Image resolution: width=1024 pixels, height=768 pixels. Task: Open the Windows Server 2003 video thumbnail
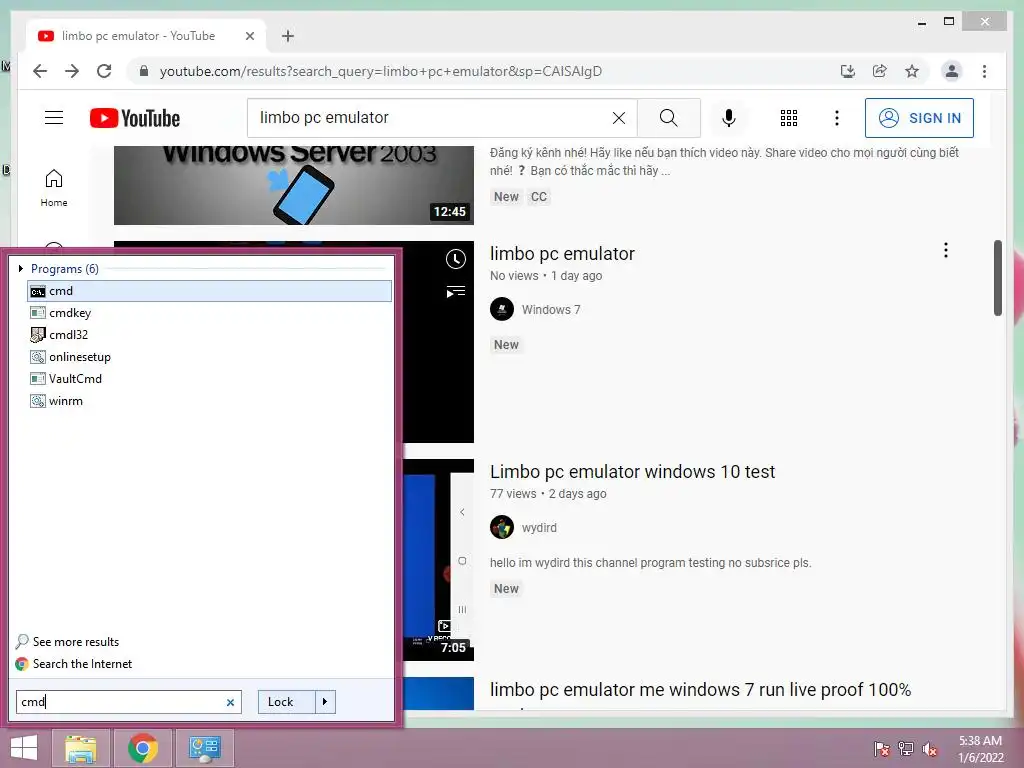coord(294,185)
